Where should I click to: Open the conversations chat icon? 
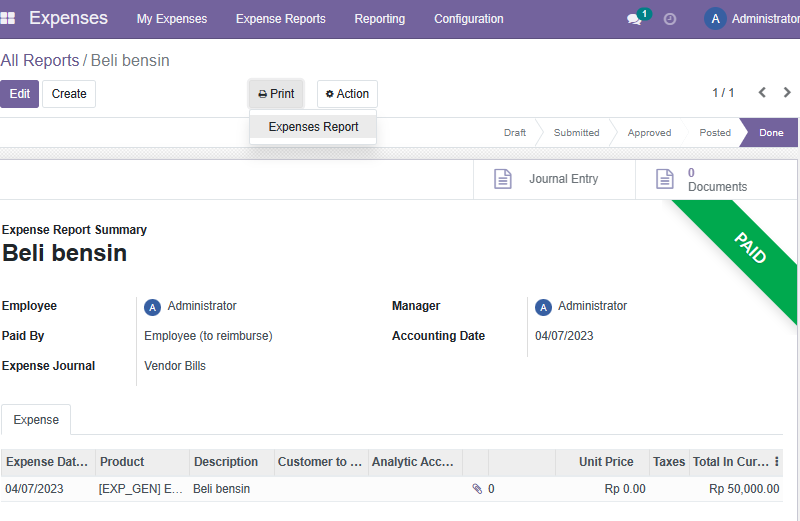click(x=634, y=19)
